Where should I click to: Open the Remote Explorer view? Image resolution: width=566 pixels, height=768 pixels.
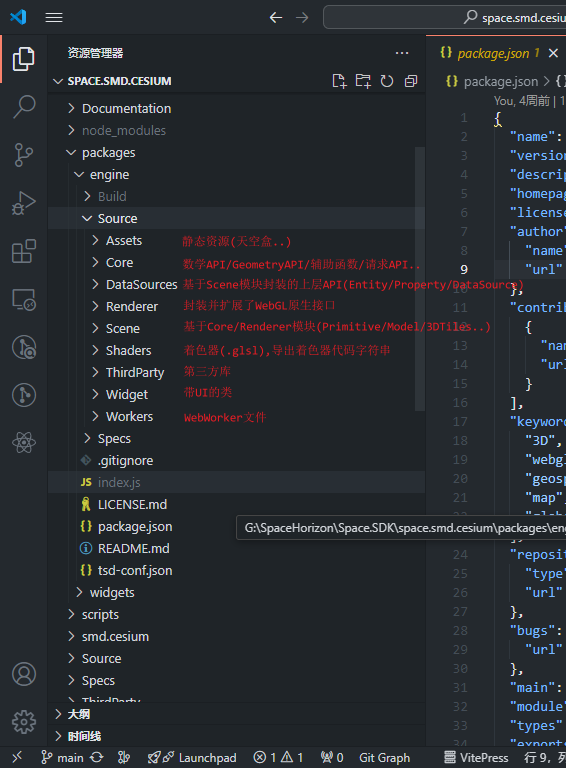(24, 299)
